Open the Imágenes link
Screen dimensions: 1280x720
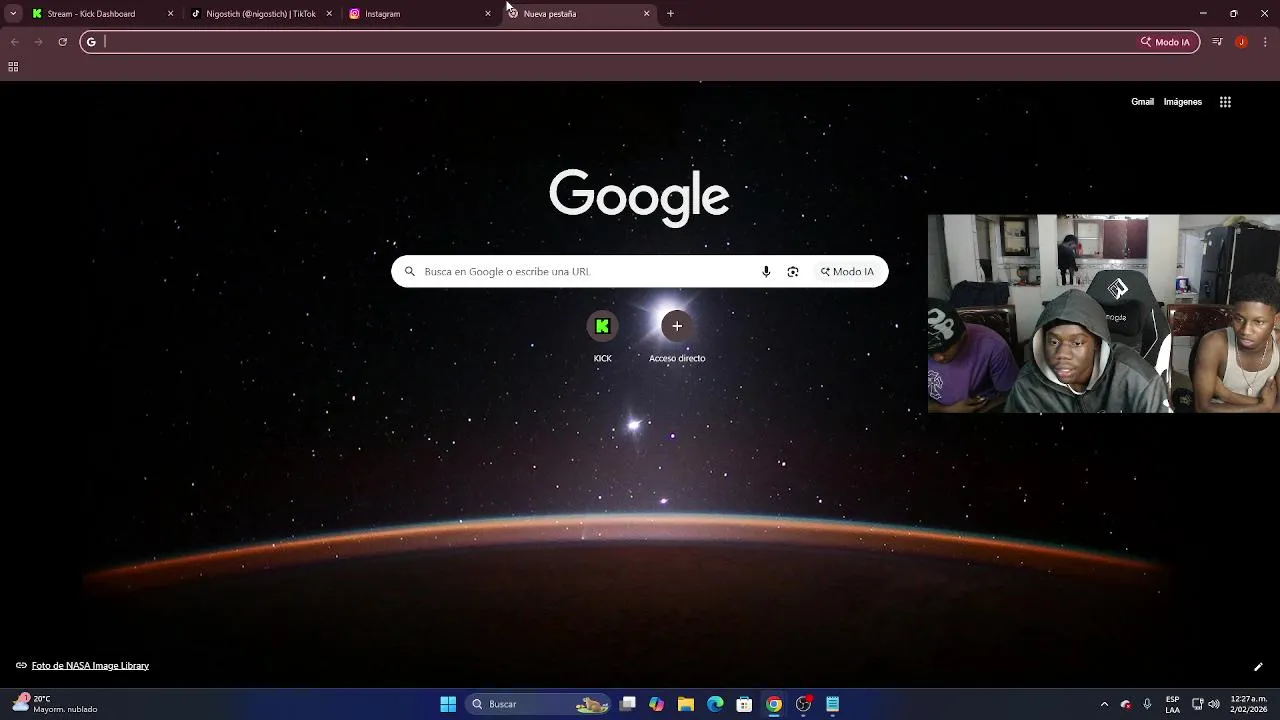tap(1183, 102)
